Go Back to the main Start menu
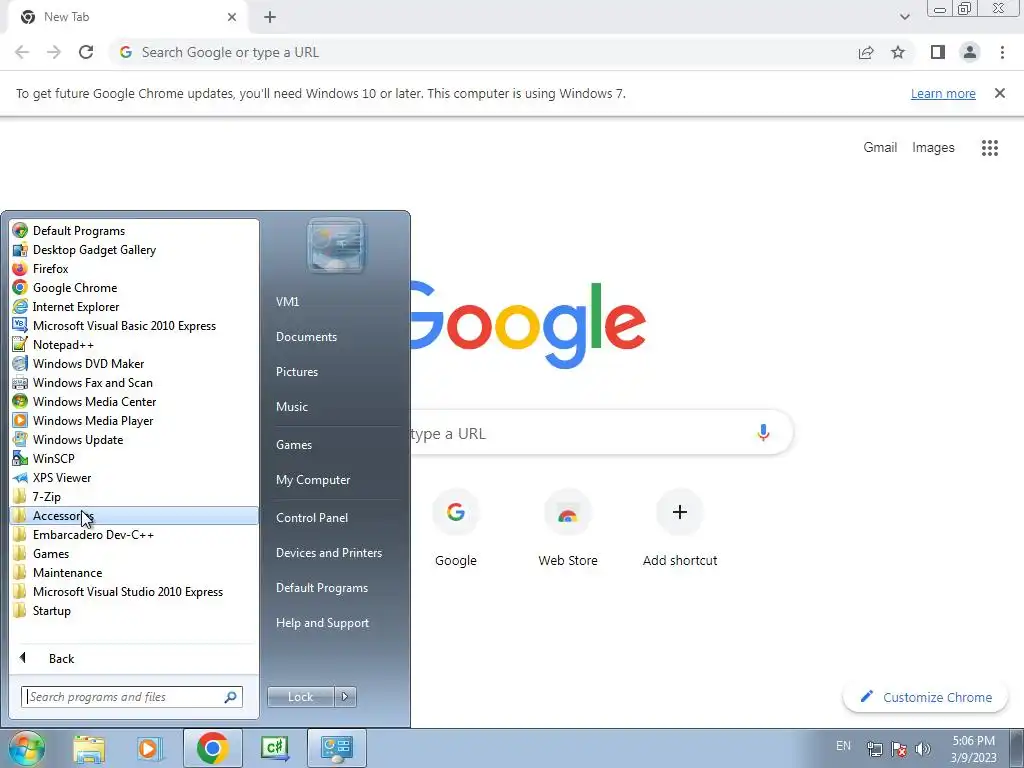The image size is (1024, 768). [134, 658]
